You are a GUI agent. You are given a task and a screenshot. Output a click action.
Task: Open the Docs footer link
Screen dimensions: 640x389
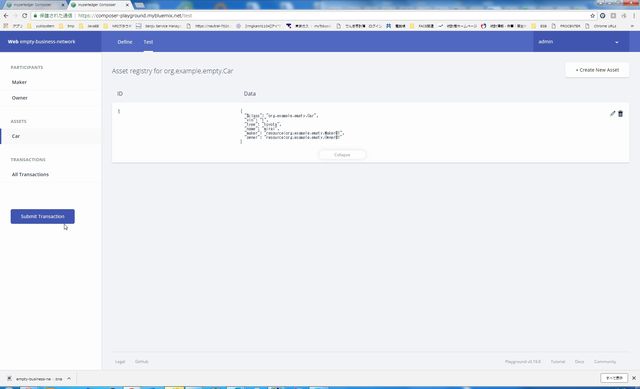[580, 362]
